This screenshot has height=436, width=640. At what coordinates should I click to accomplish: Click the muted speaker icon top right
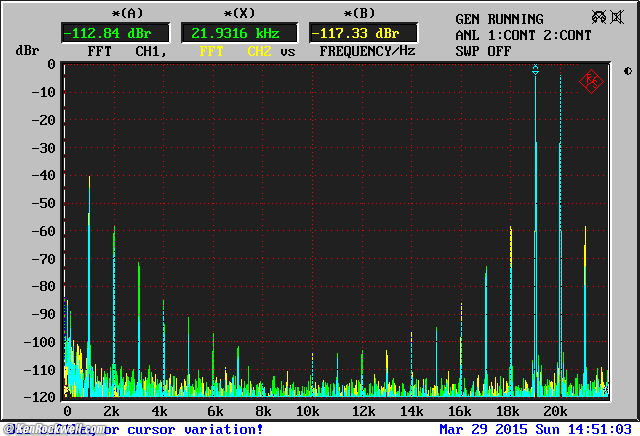(x=599, y=18)
